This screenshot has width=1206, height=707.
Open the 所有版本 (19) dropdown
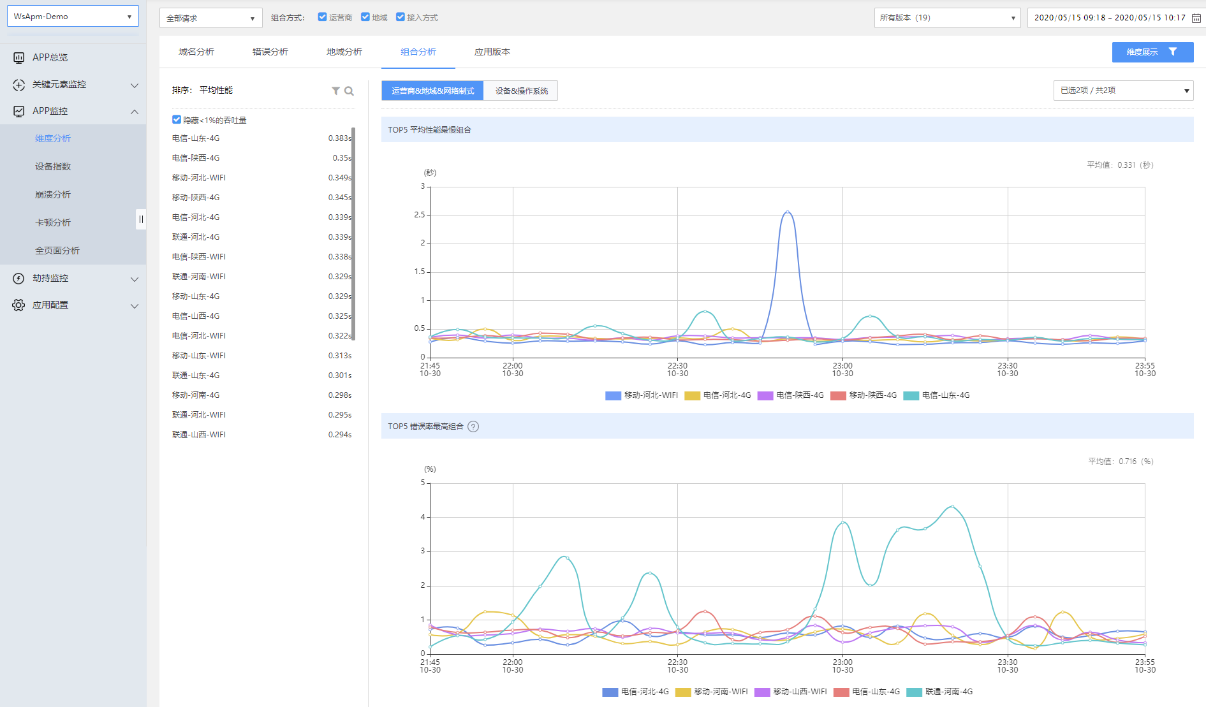(946, 18)
